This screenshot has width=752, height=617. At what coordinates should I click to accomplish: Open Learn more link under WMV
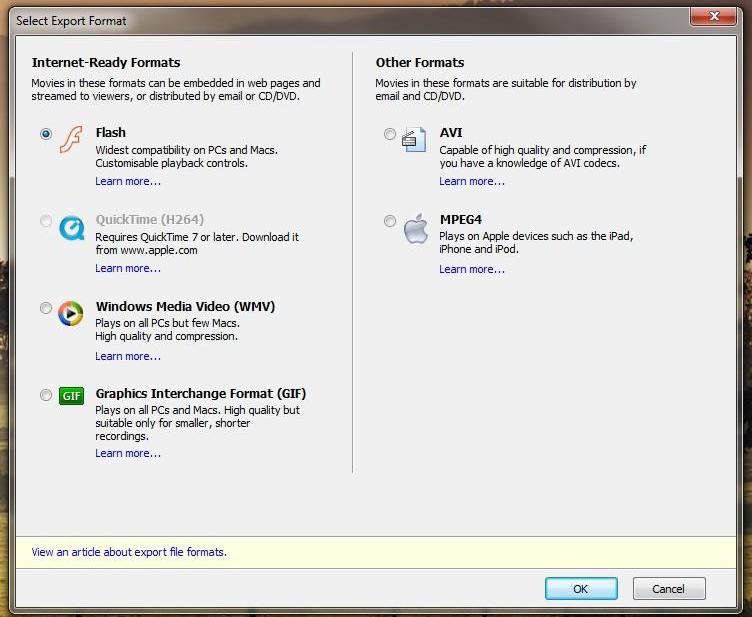tap(128, 356)
